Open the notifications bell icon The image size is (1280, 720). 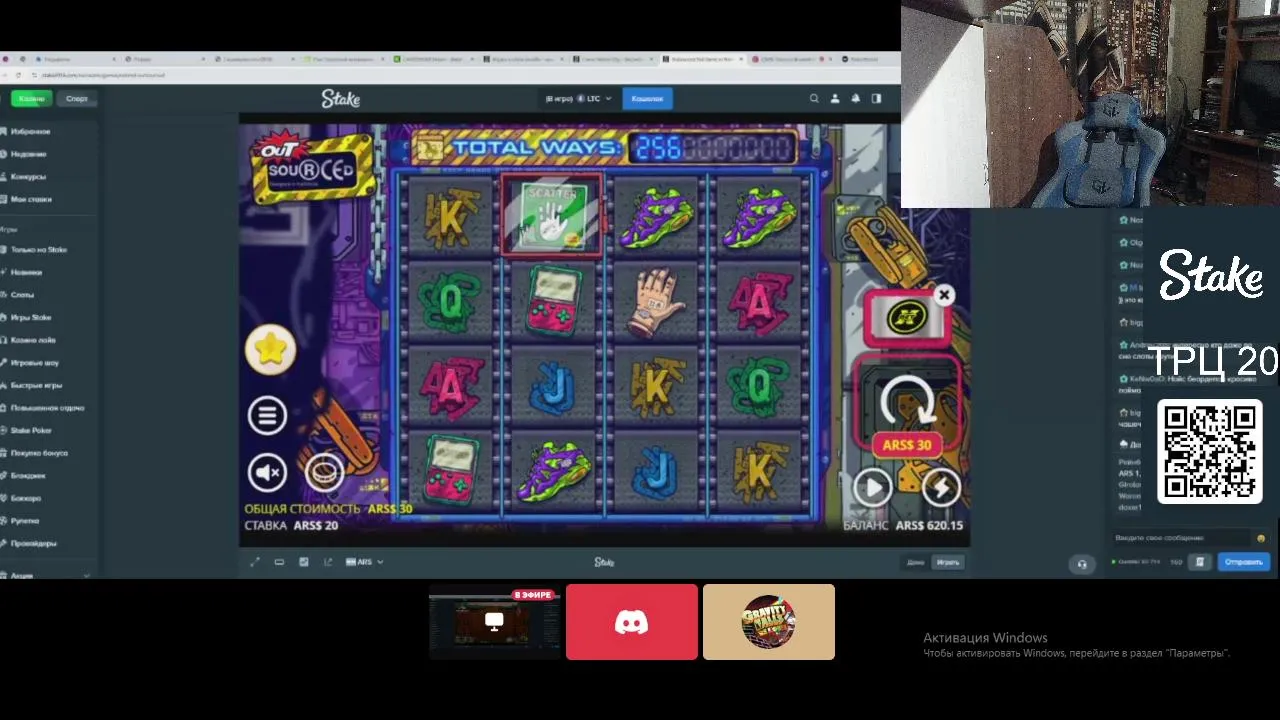click(x=855, y=99)
